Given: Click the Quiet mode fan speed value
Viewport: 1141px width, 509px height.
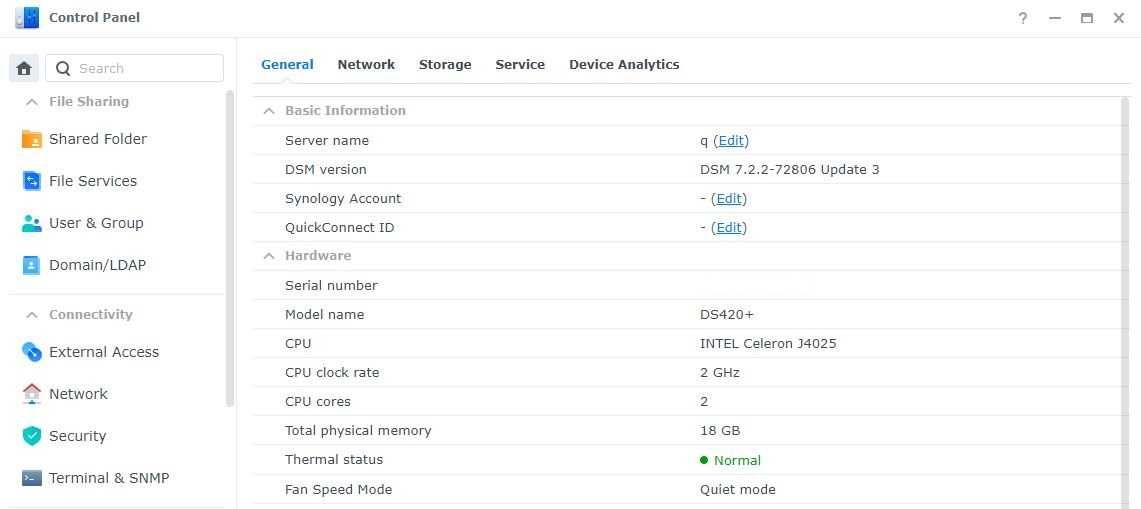Looking at the screenshot, I should 738,489.
